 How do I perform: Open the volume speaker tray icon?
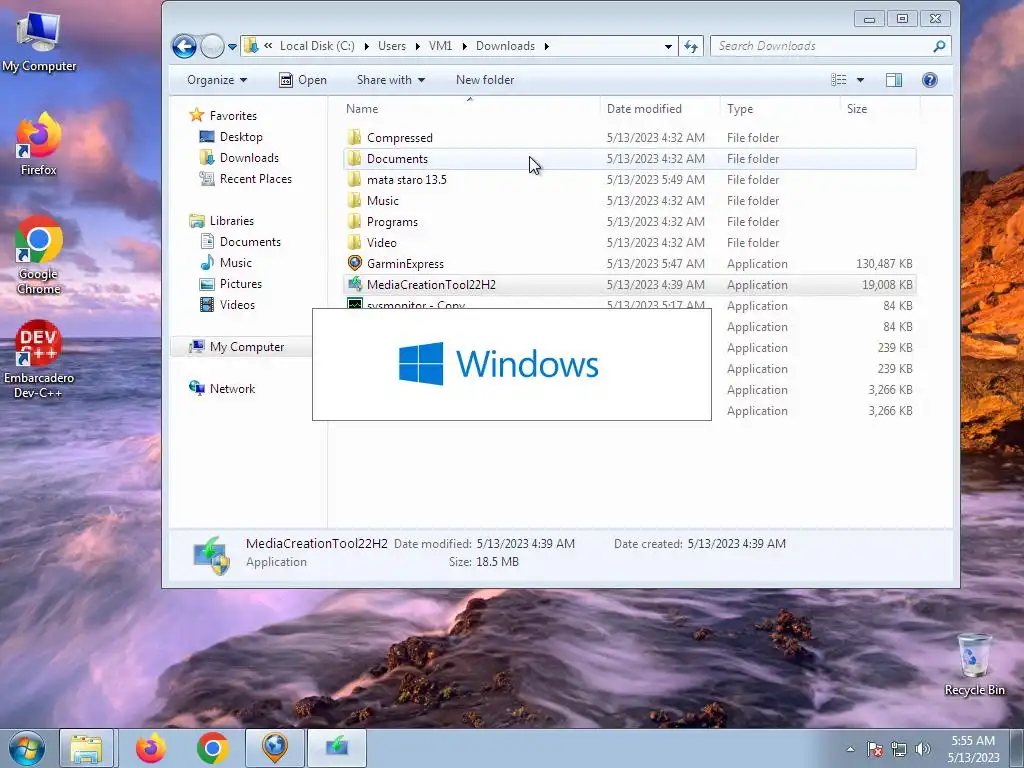pos(922,749)
